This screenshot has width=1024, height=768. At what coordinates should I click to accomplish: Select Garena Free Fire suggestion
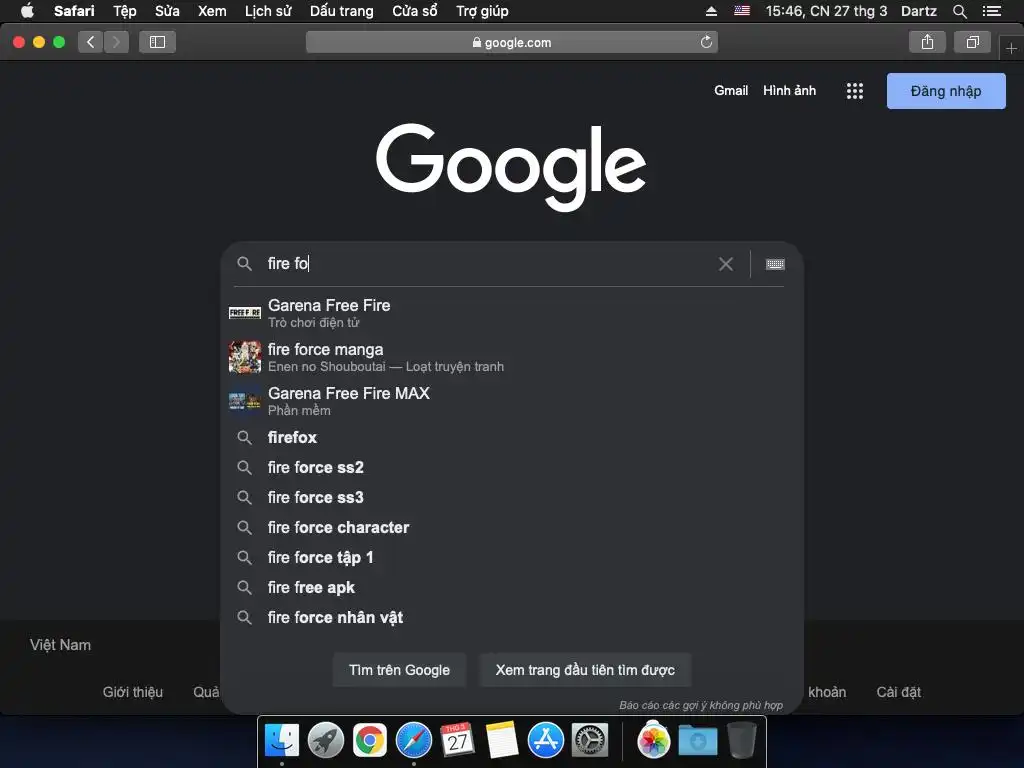click(x=512, y=313)
